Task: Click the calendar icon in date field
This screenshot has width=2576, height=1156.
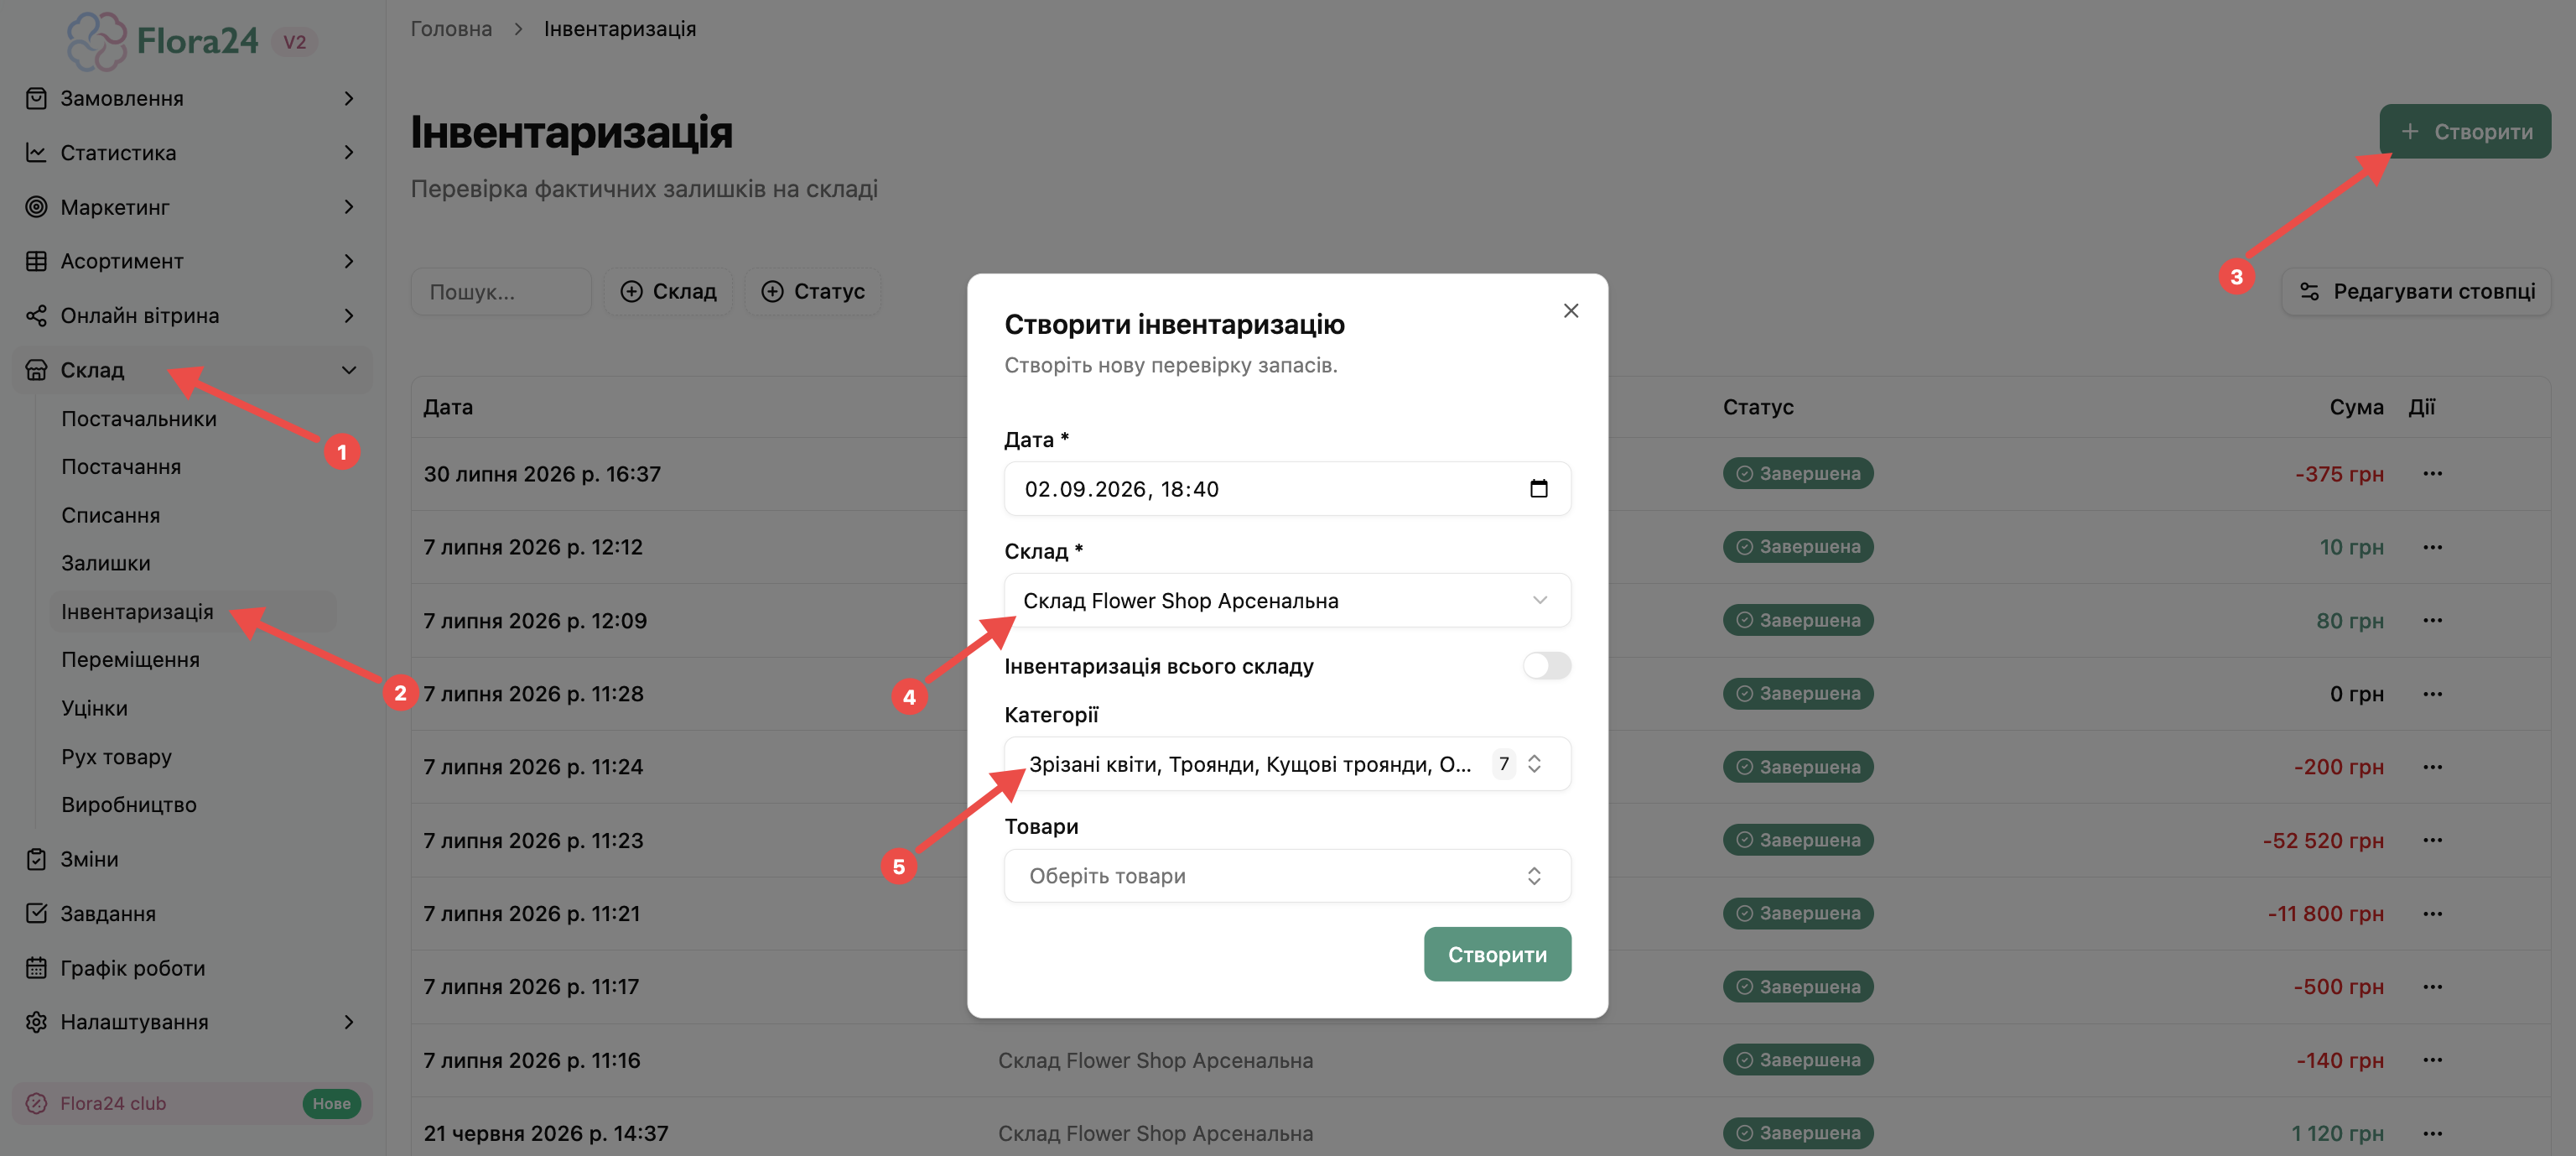Action: [x=1538, y=489]
